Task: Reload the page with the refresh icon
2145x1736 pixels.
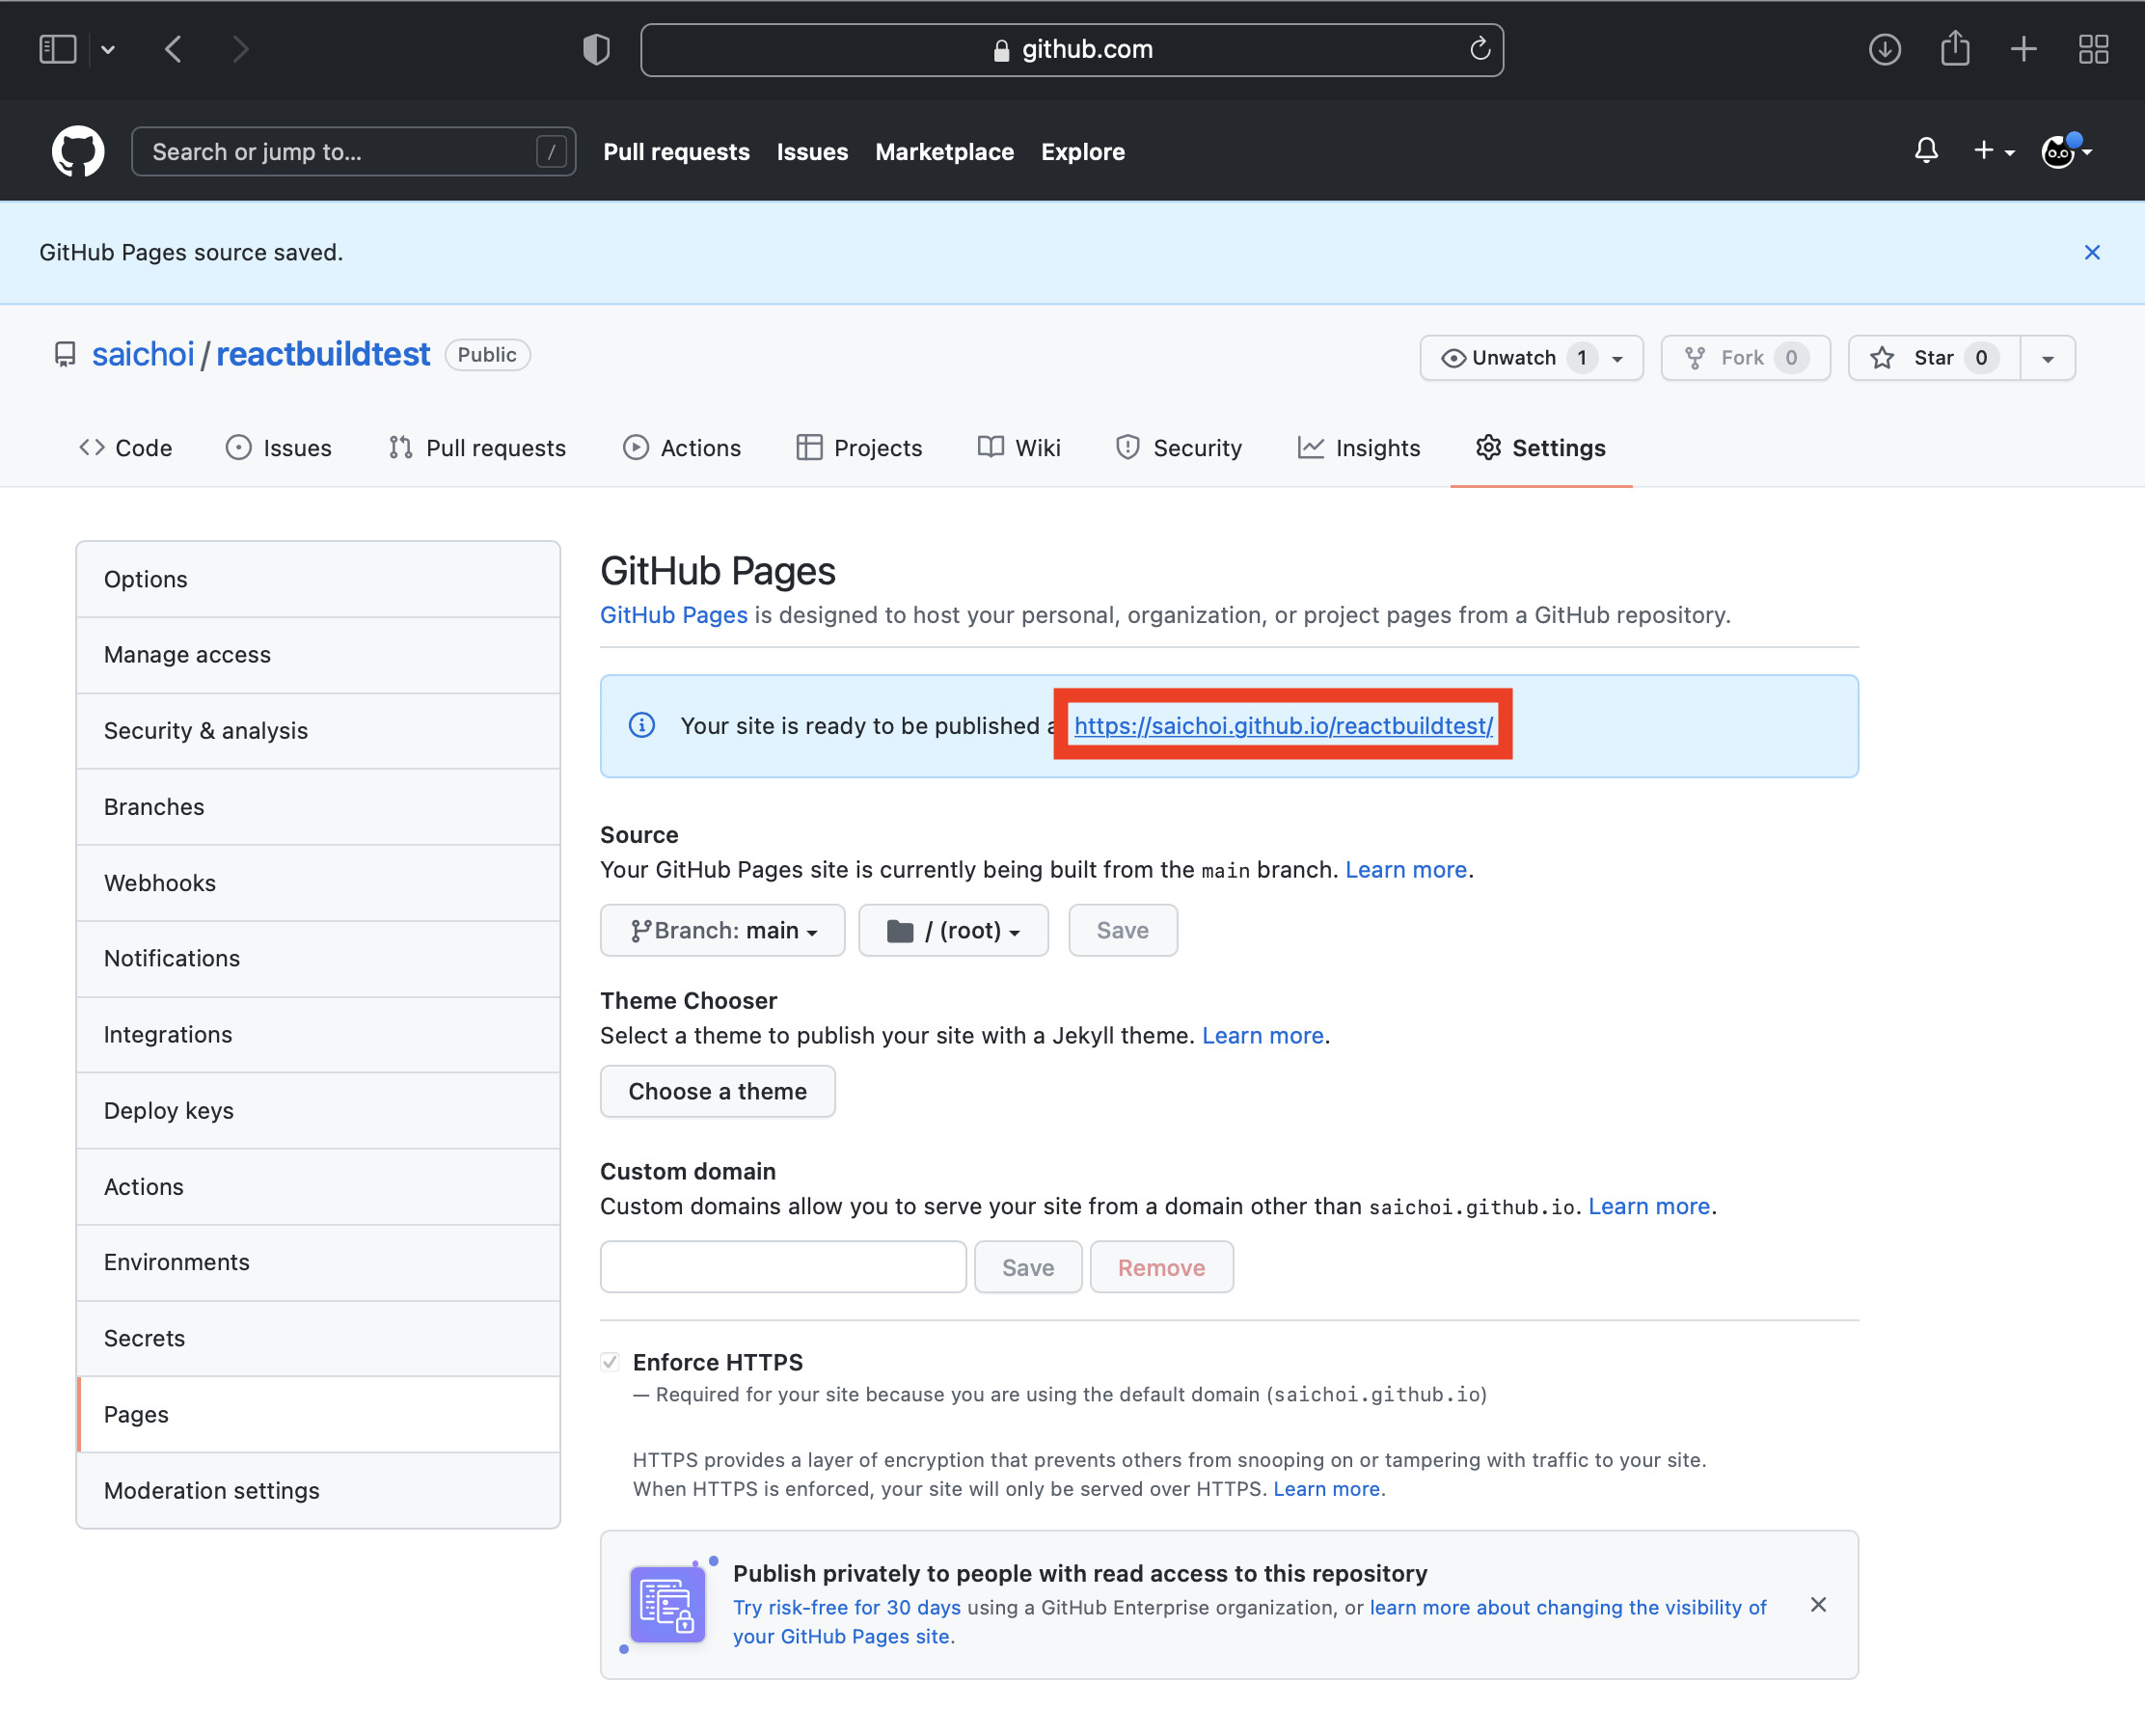Action: 1480,48
